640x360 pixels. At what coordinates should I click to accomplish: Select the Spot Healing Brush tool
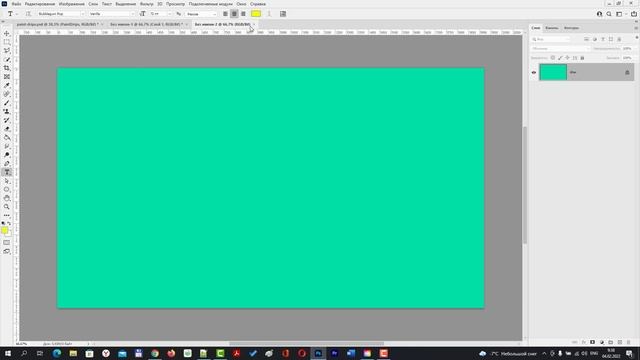pos(7,94)
